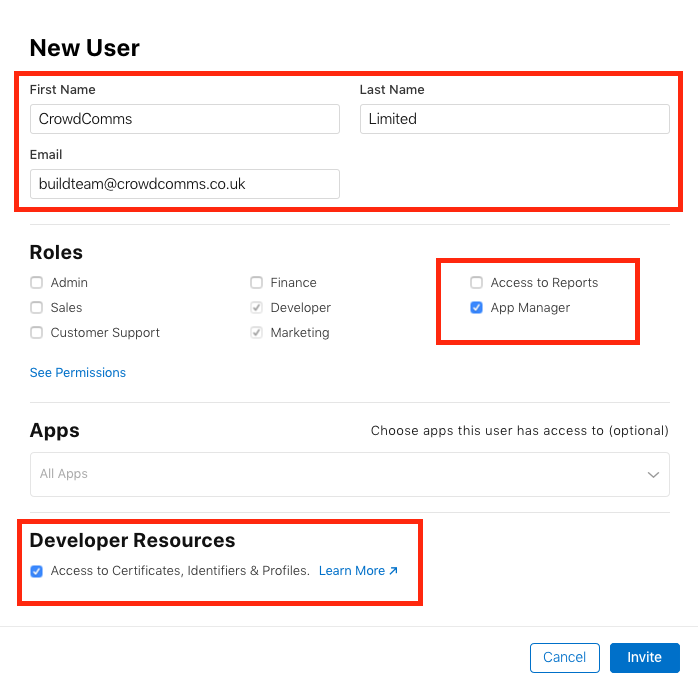Click the First Name input field

185,119
